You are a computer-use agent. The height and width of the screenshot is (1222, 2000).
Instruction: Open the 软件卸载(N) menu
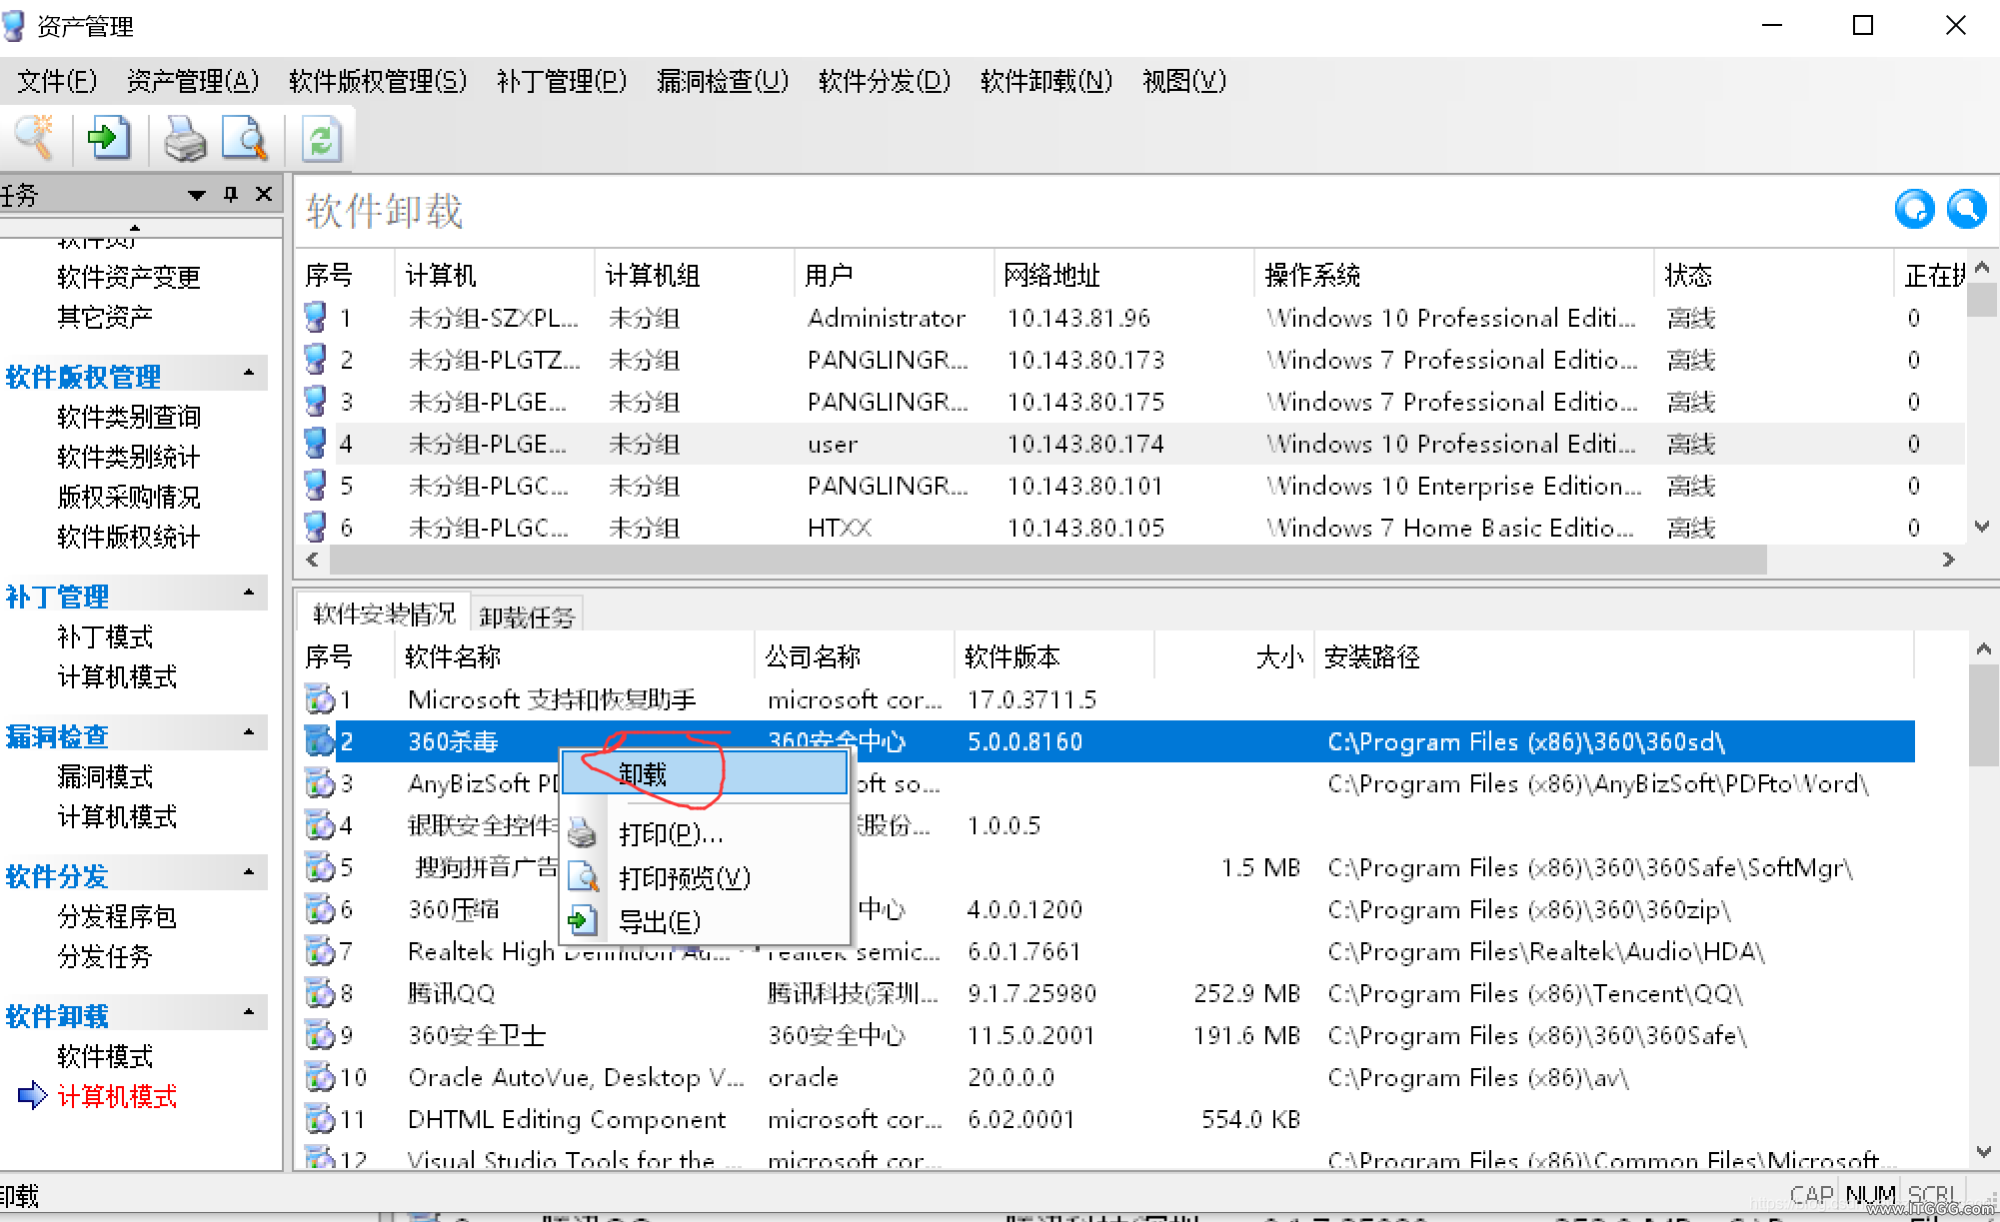(x=1046, y=81)
